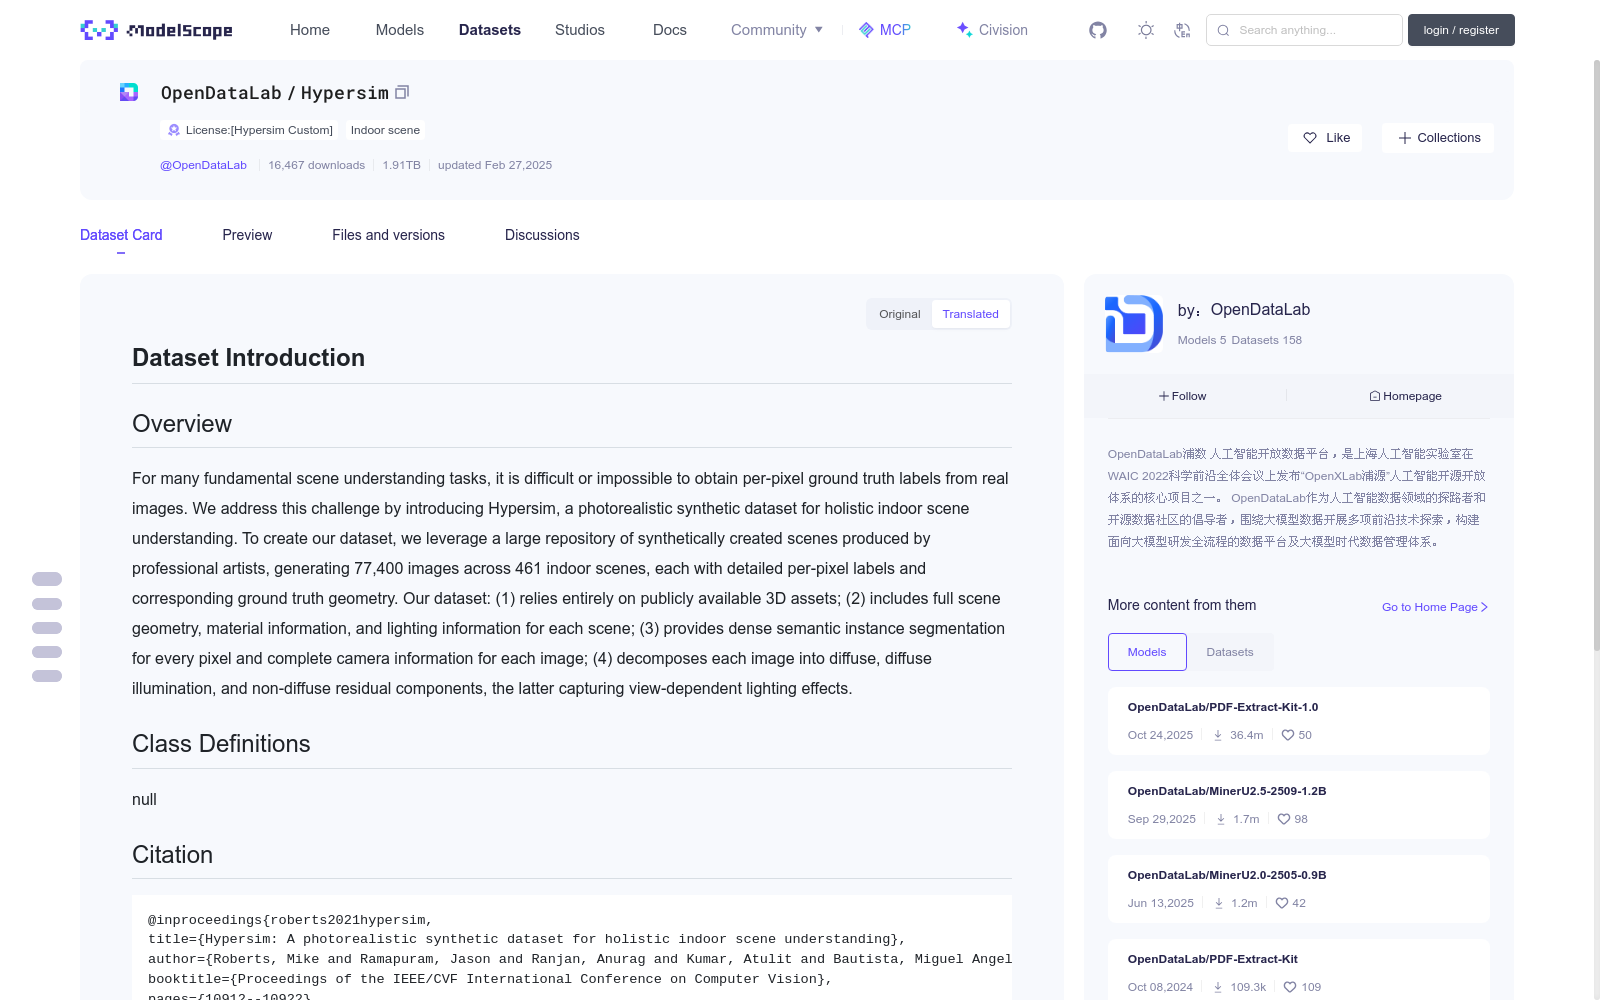This screenshot has width=1600, height=1000.
Task: Click the Community dropdown arrow
Action: coord(819,30)
